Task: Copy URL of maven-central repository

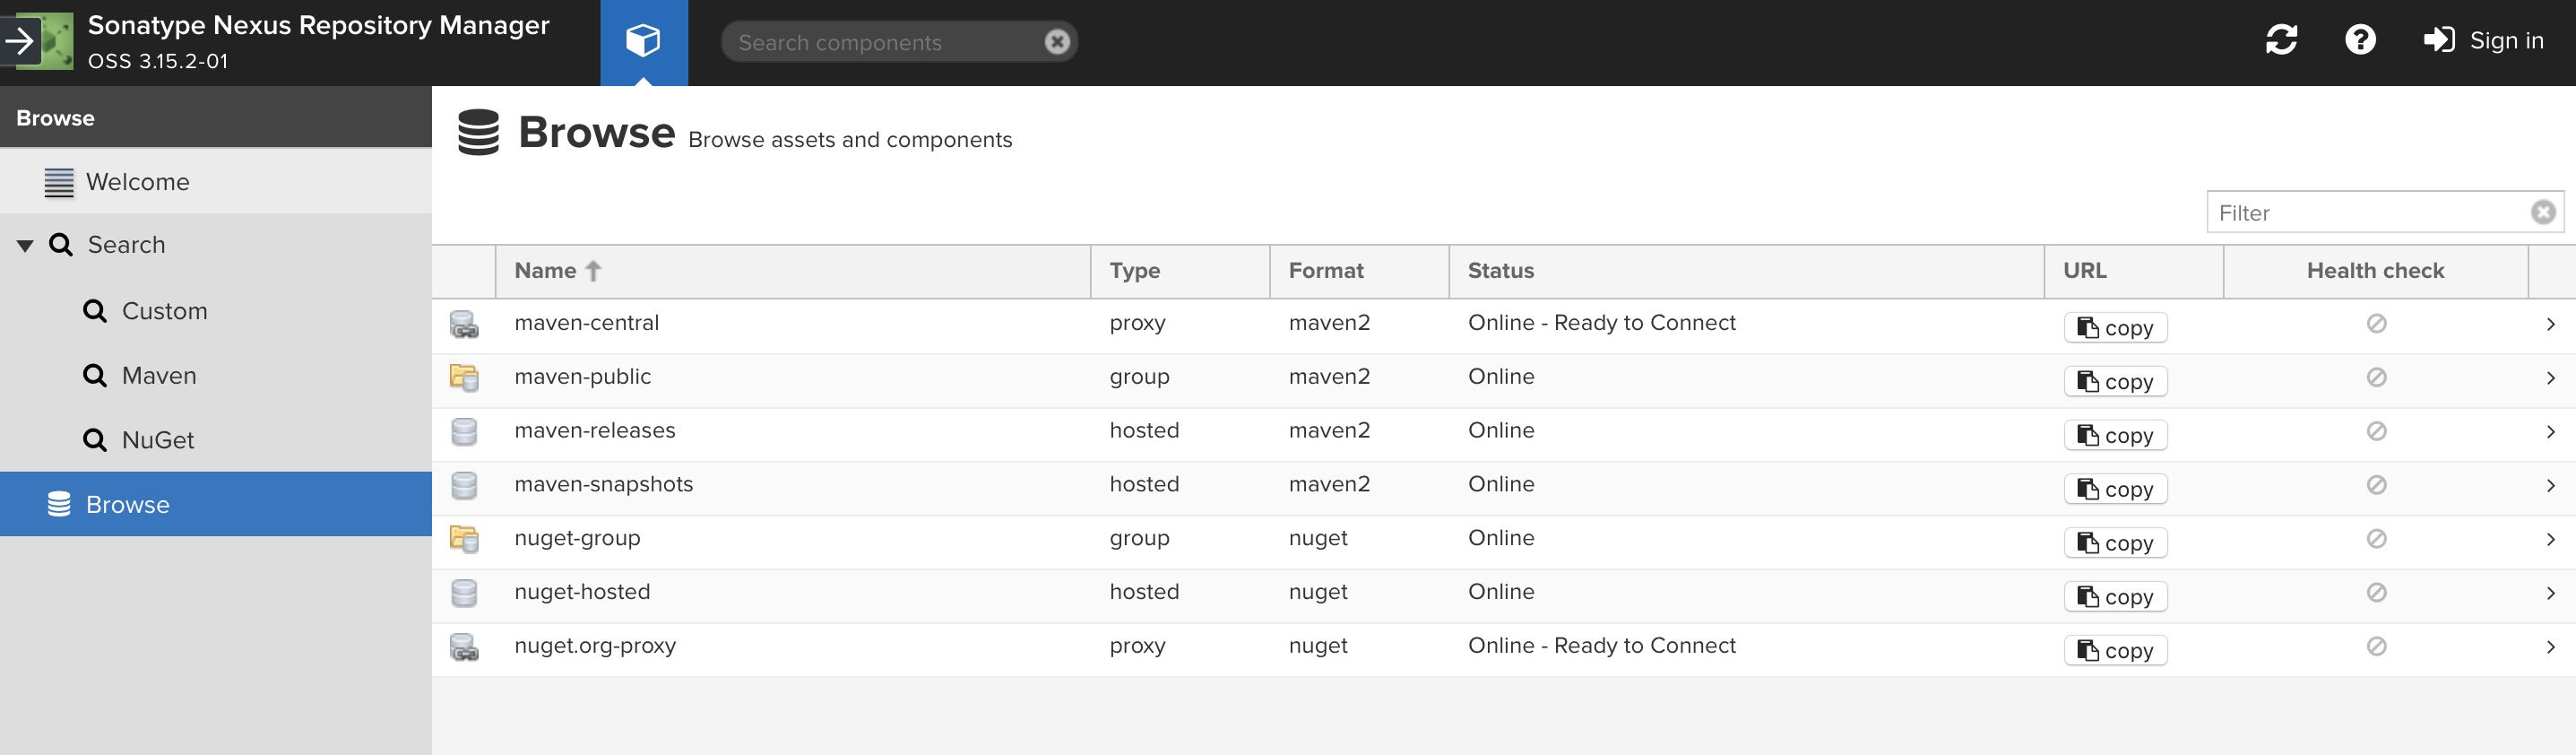Action: tap(2115, 328)
